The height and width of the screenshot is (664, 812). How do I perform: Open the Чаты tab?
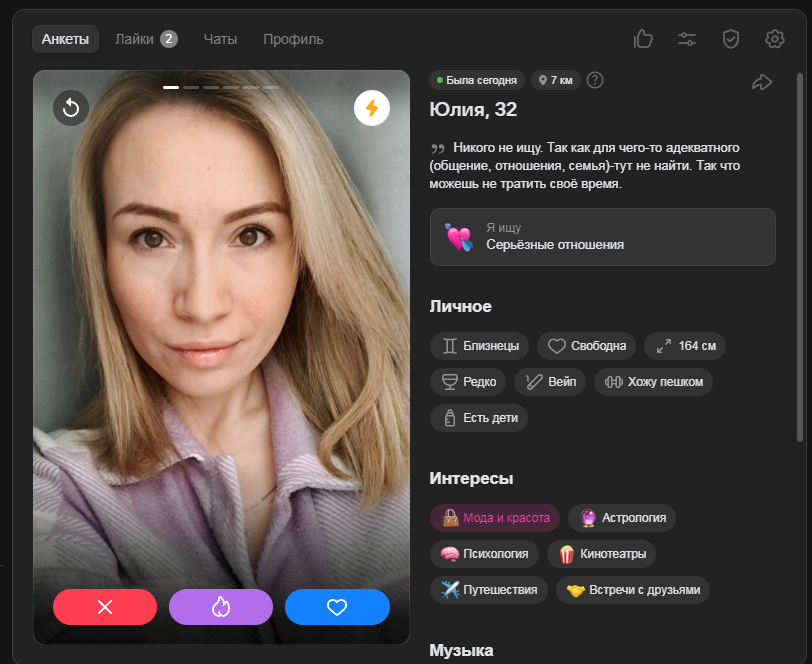click(x=220, y=39)
